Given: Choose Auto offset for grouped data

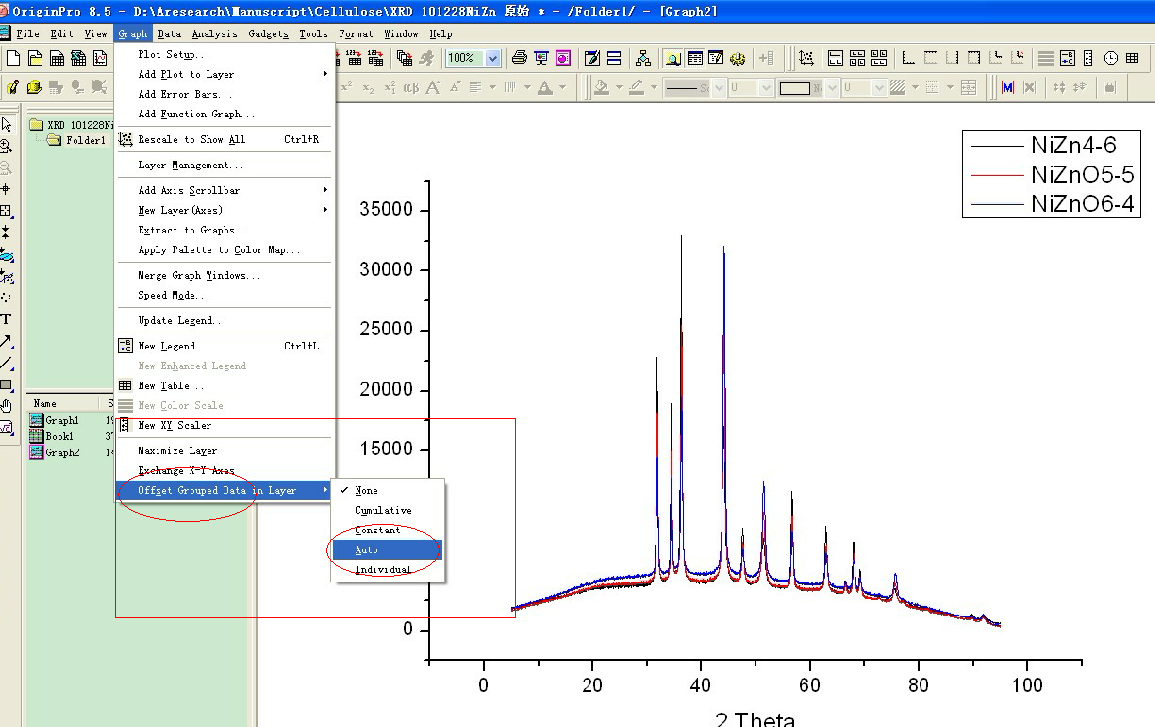Looking at the screenshot, I should [366, 550].
